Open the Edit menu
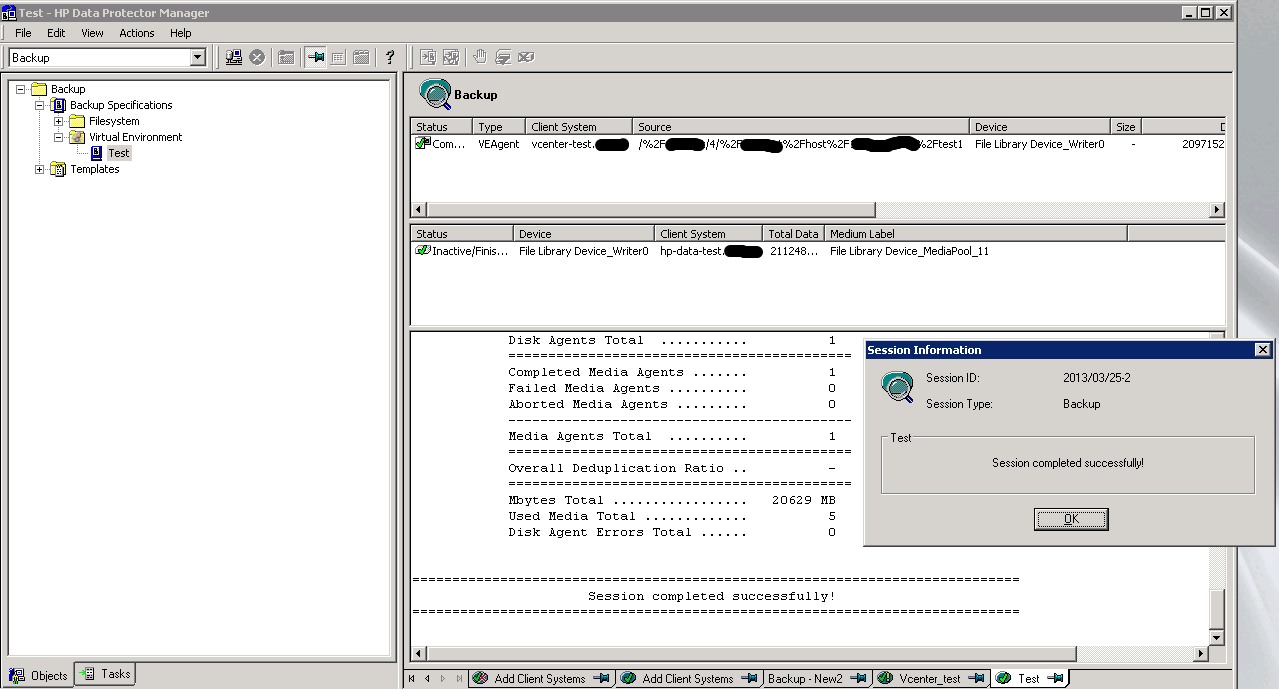Image resolution: width=1279 pixels, height=689 pixels. pyautogui.click(x=56, y=33)
